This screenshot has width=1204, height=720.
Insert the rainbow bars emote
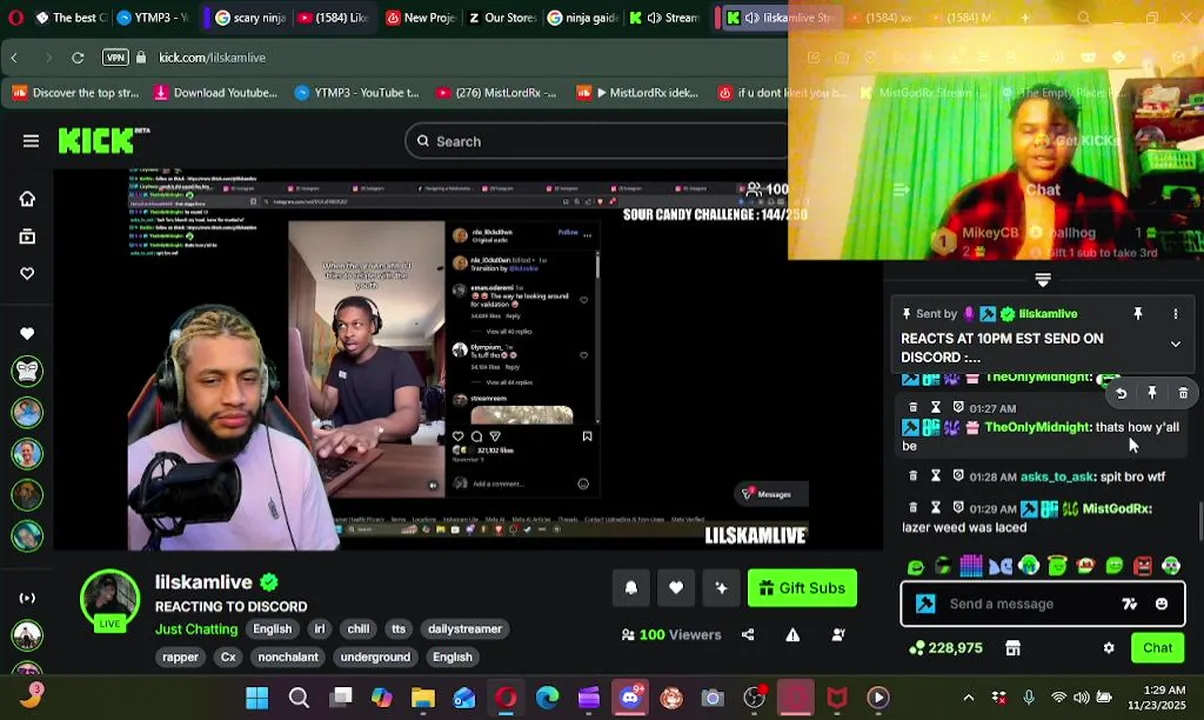pos(971,566)
